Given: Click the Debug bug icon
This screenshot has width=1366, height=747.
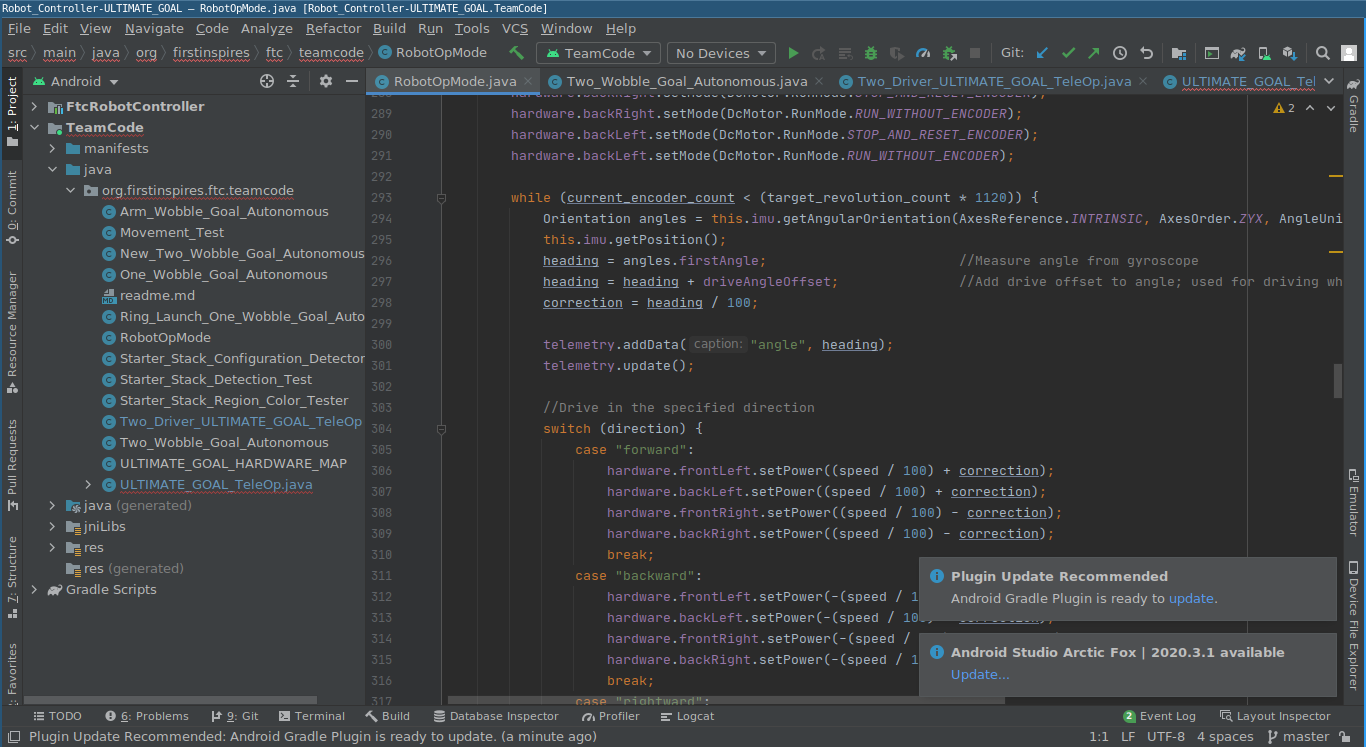Looking at the screenshot, I should 871,53.
